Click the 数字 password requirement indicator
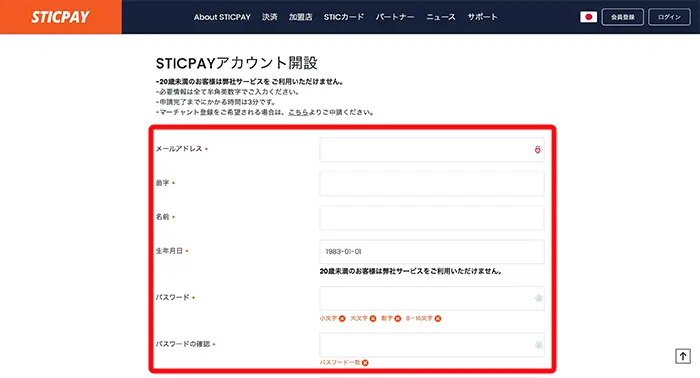 [x=391, y=318]
